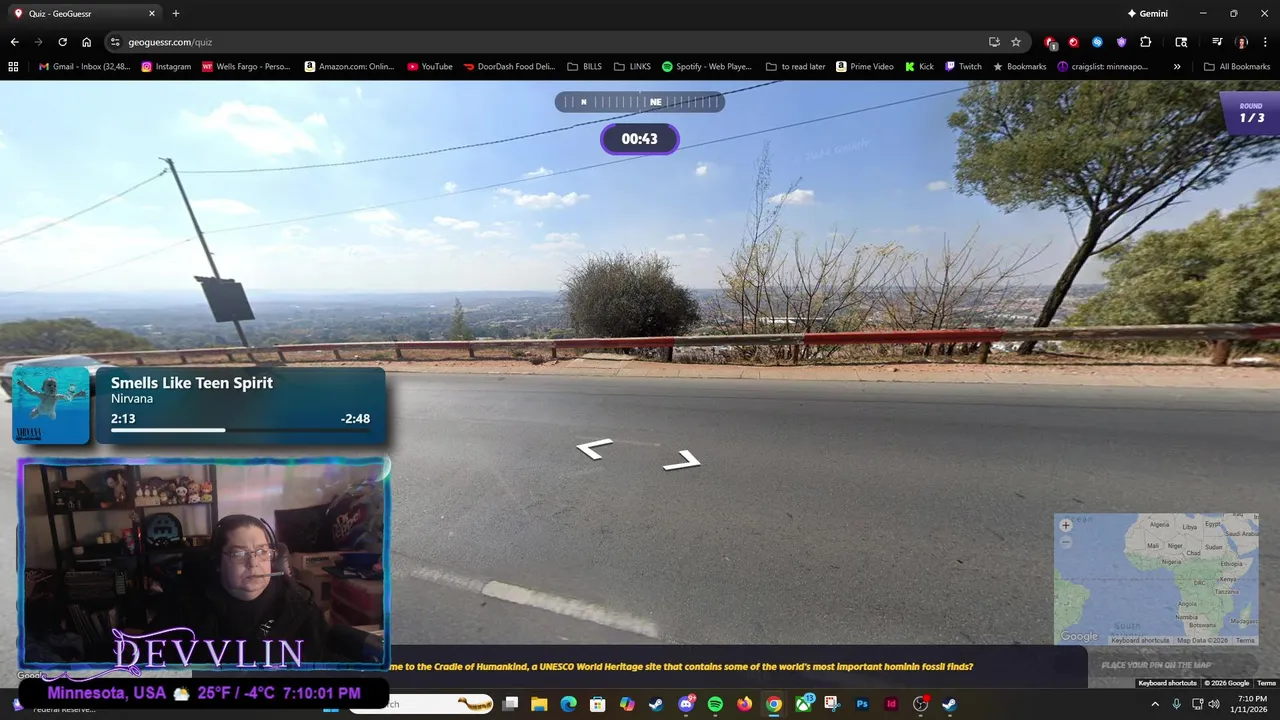Click the Street View compass bar
1280x720 pixels.
point(640,102)
